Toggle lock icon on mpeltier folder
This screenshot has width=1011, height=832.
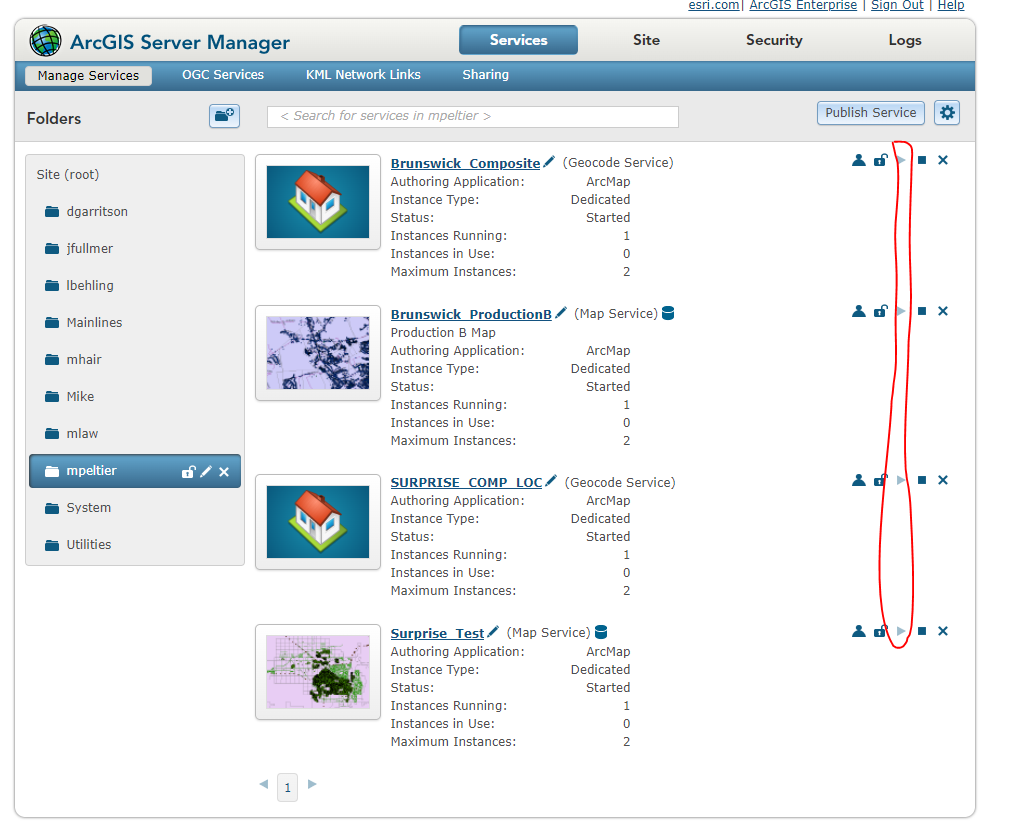point(188,471)
